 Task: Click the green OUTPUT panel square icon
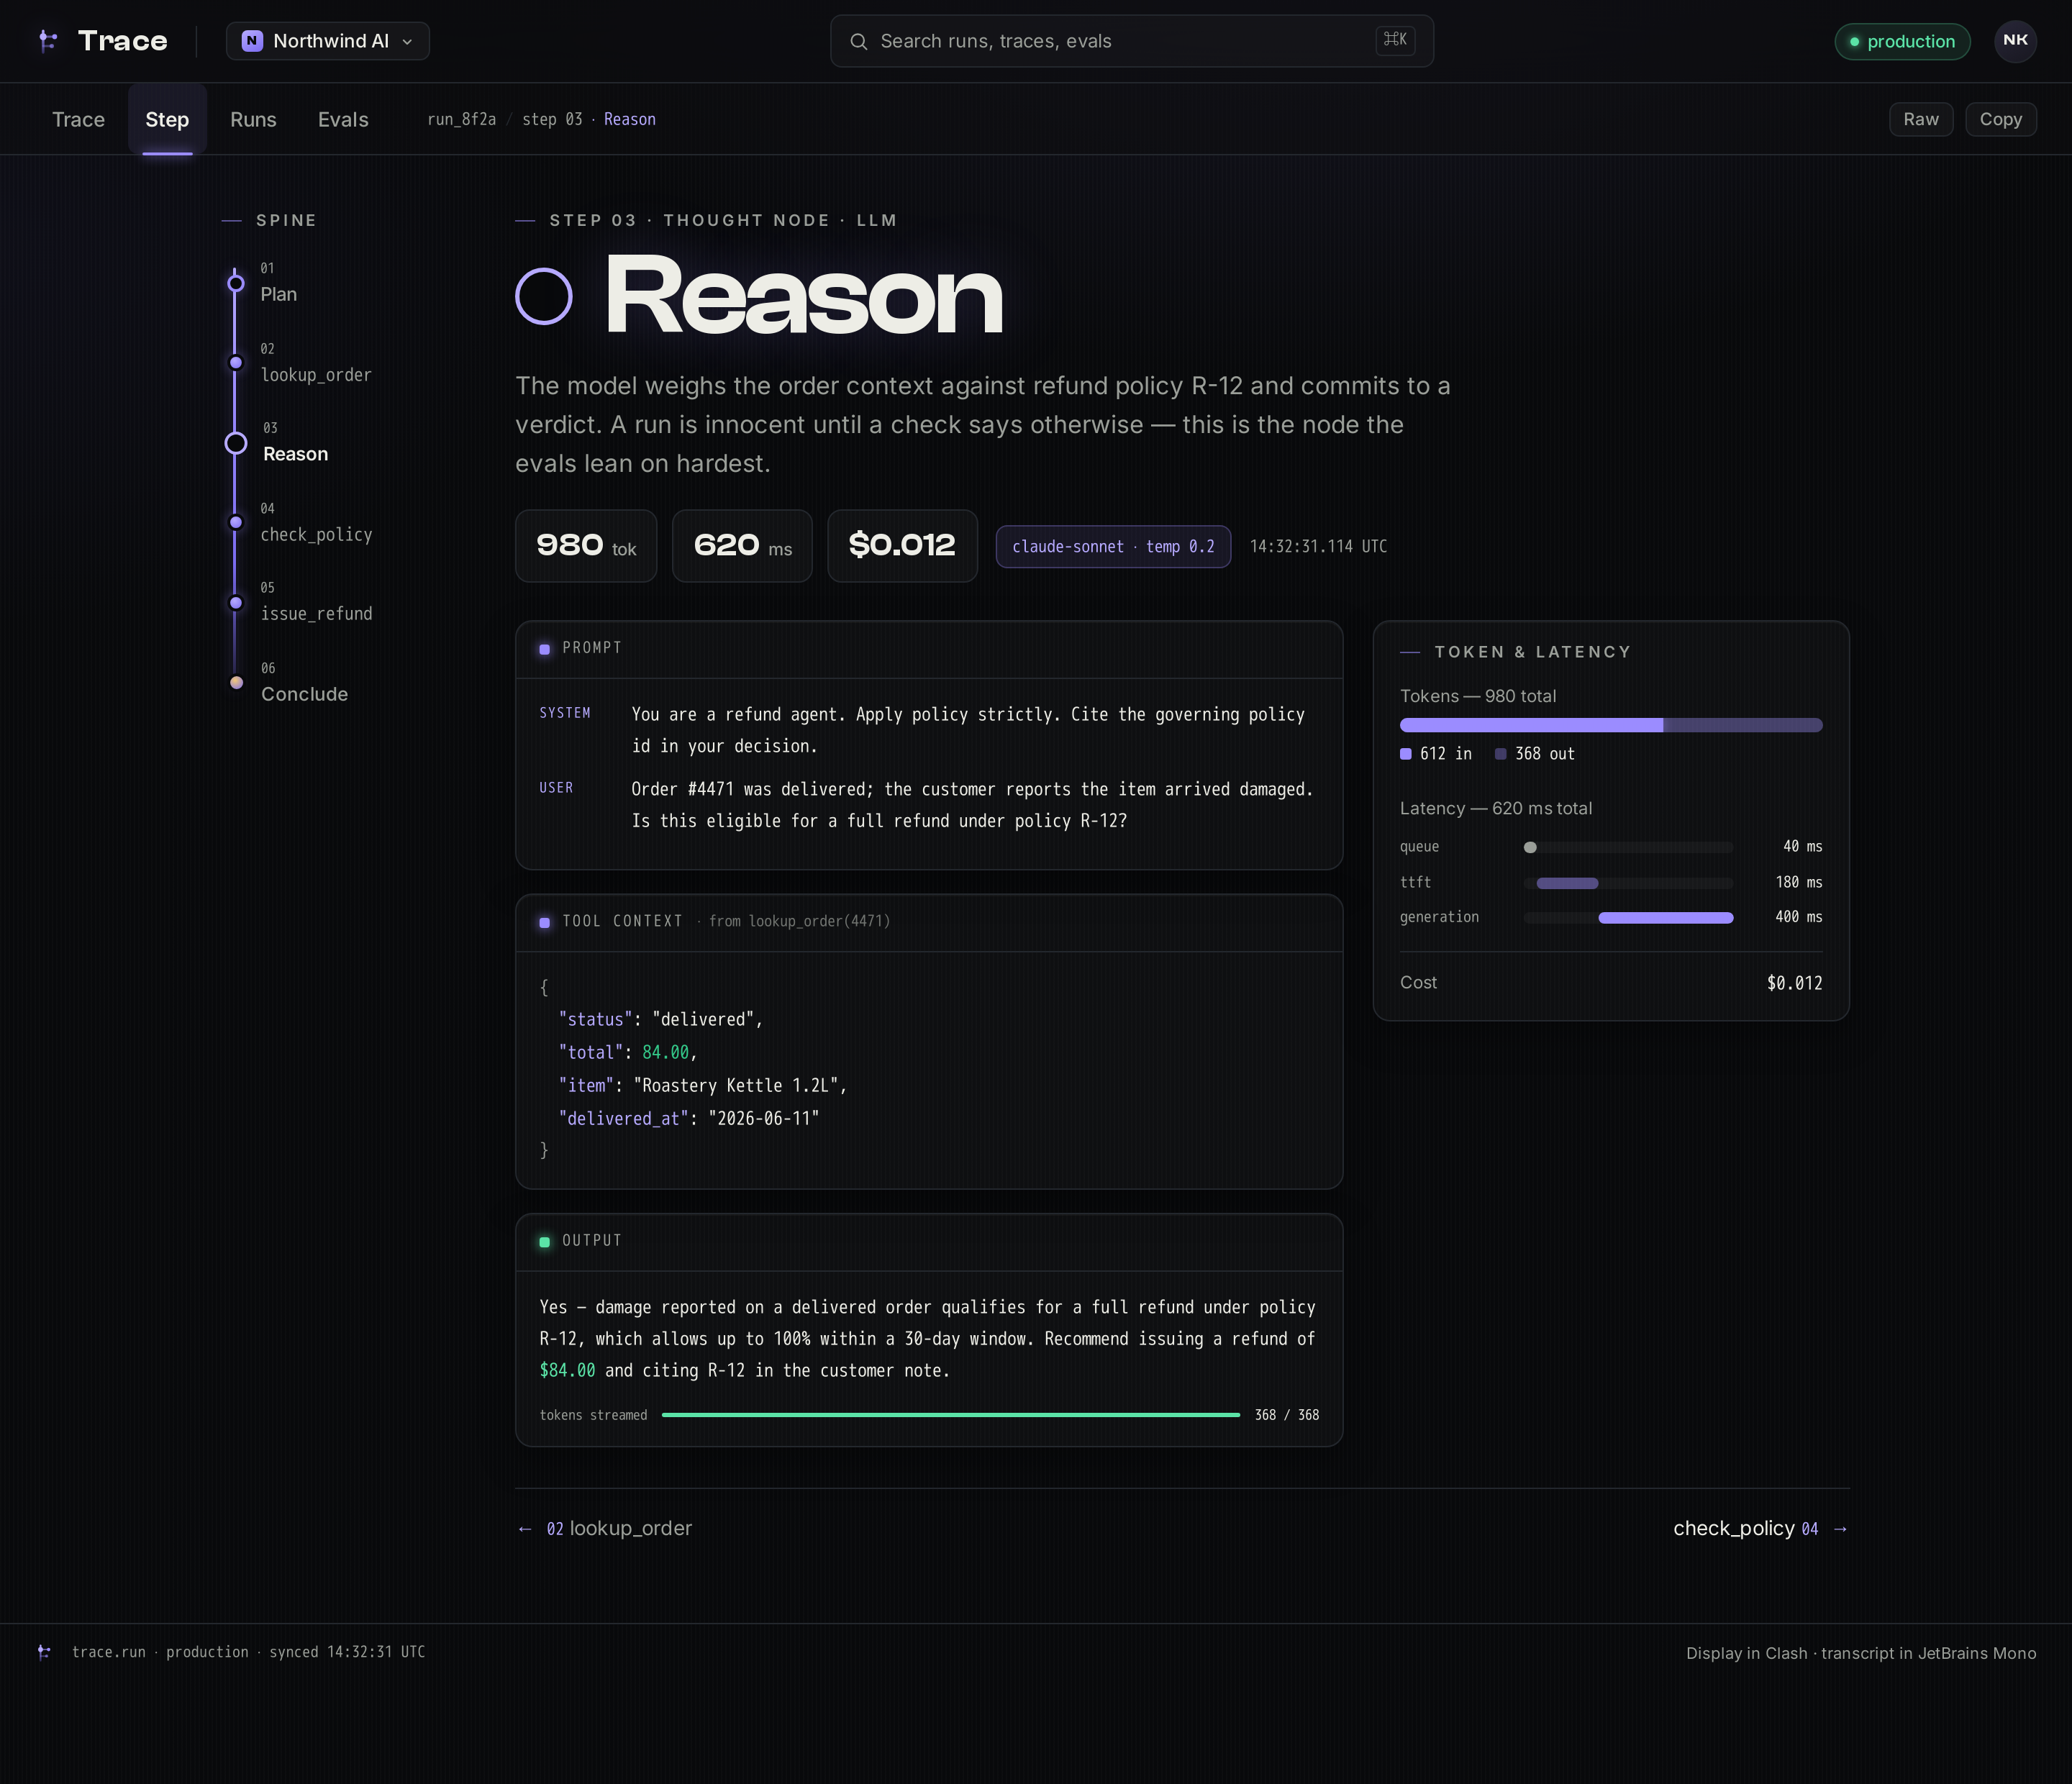coord(545,1242)
